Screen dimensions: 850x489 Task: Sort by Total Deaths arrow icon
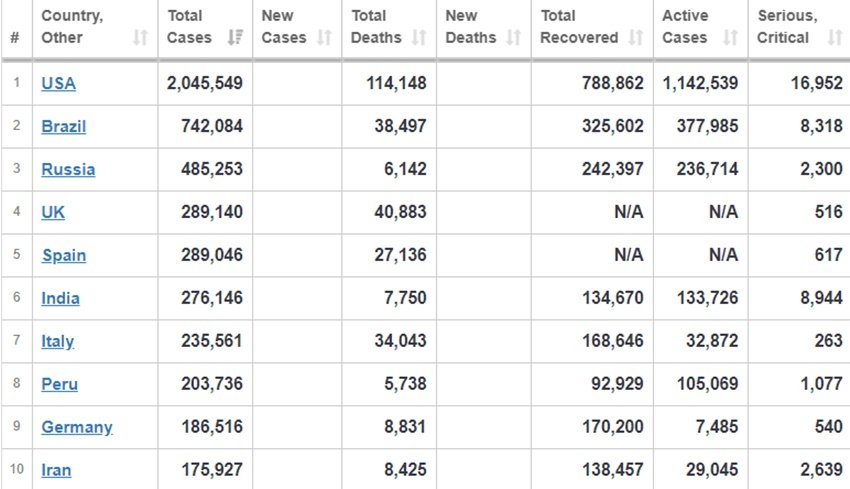[x=418, y=37]
